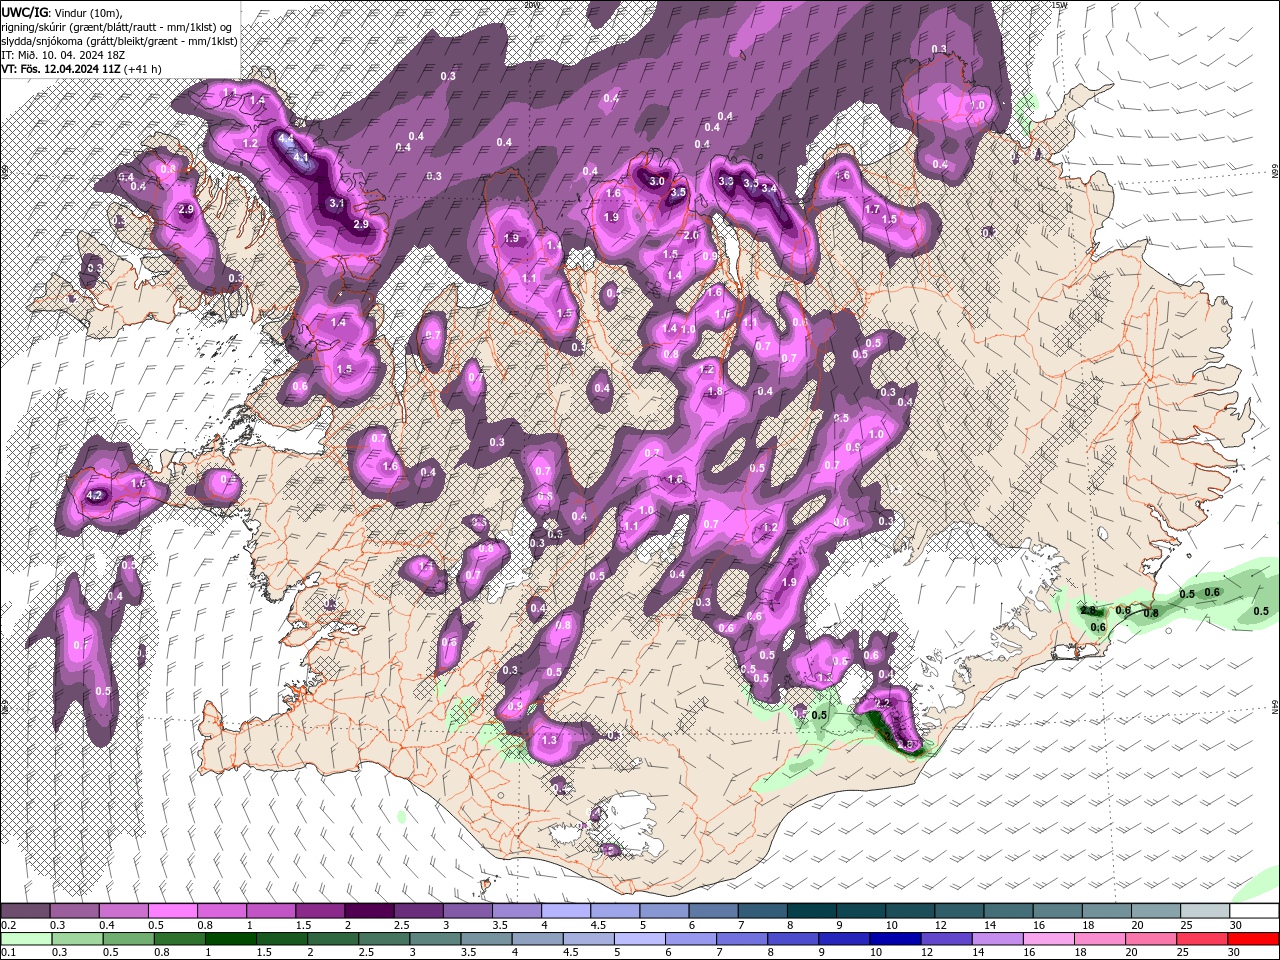Screen dimensions: 1280x960
Task: Pick lower scale light blue swatch between 5 and 6
Action: tap(642, 939)
